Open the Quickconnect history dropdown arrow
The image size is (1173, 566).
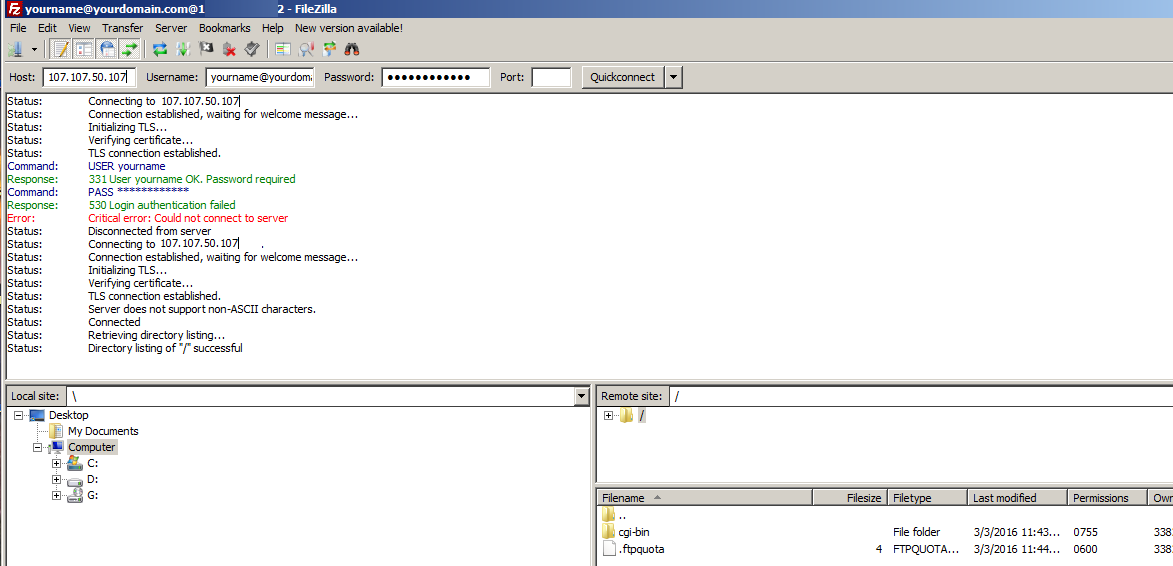674,77
